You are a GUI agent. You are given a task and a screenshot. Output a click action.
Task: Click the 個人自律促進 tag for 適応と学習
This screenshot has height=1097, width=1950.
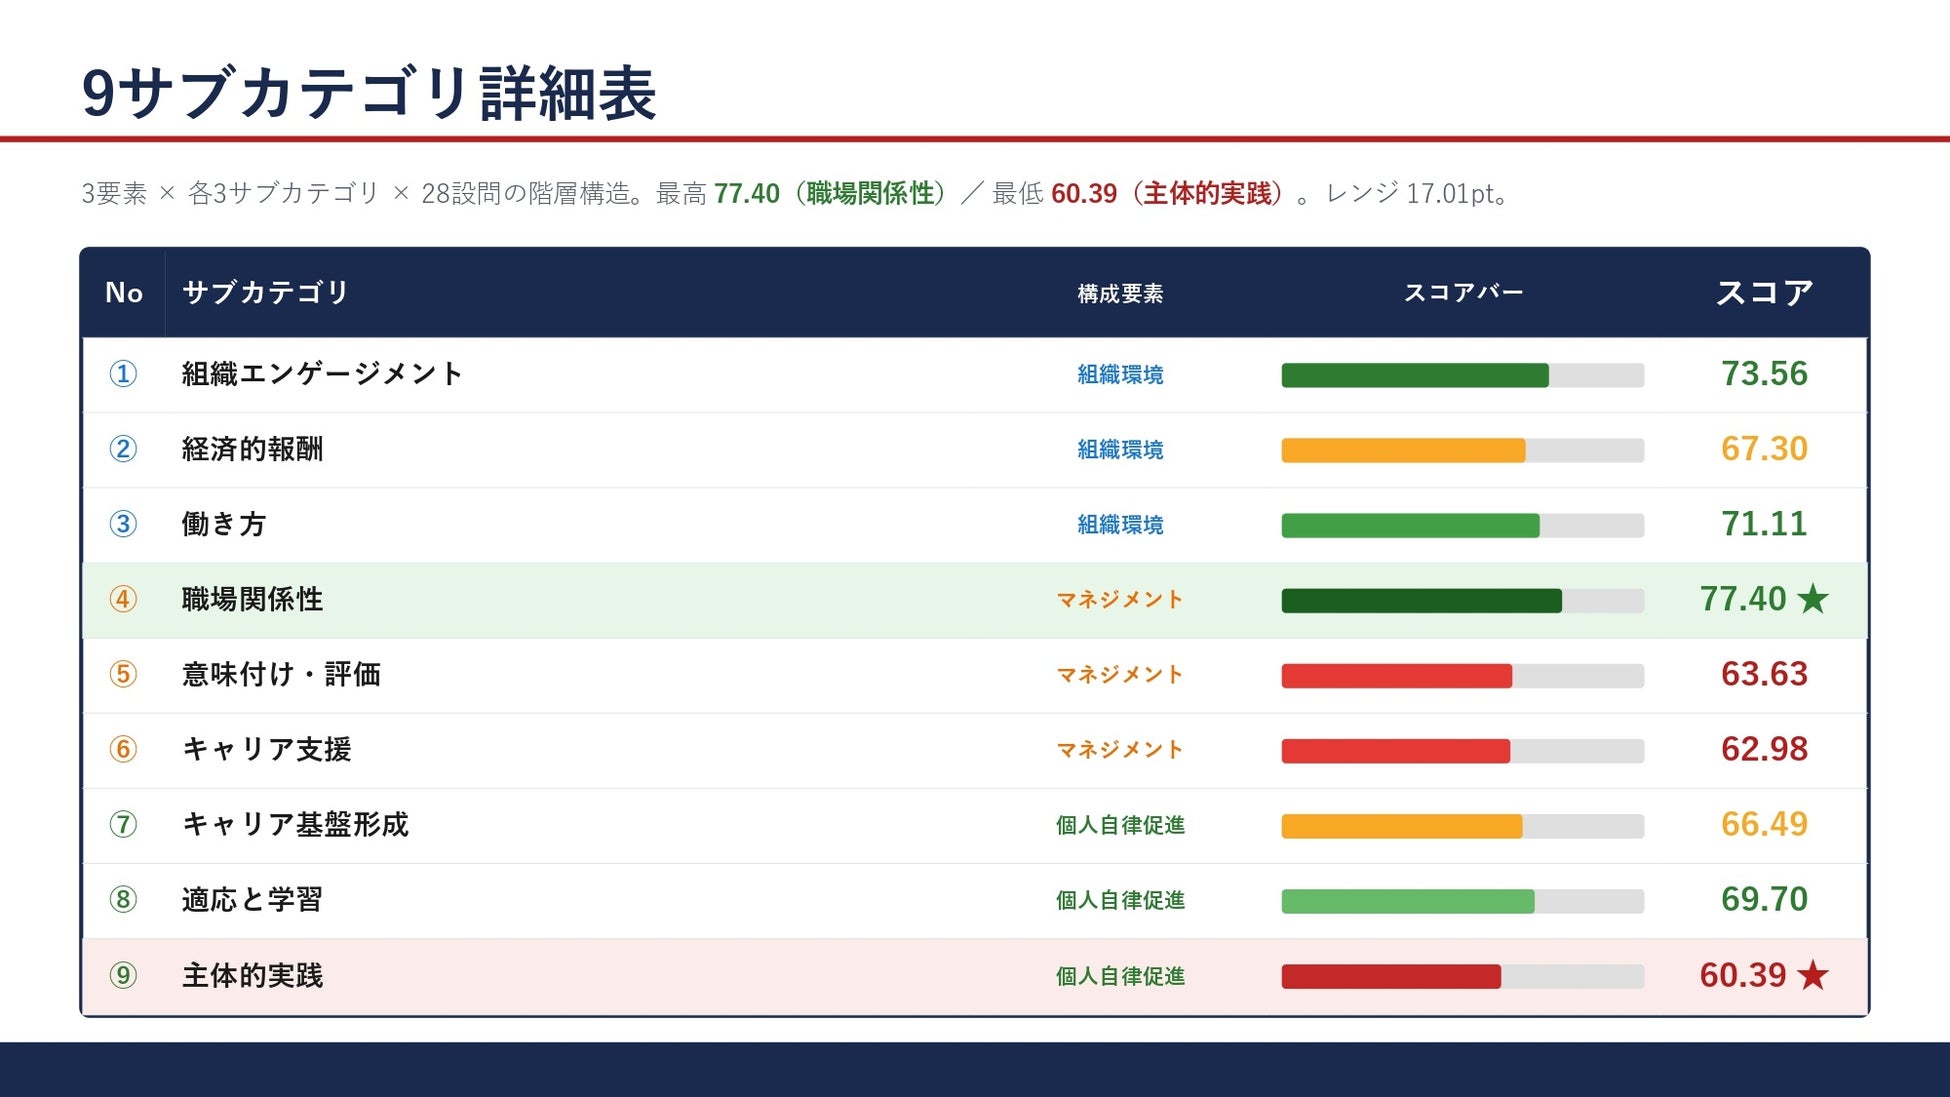click(1120, 900)
